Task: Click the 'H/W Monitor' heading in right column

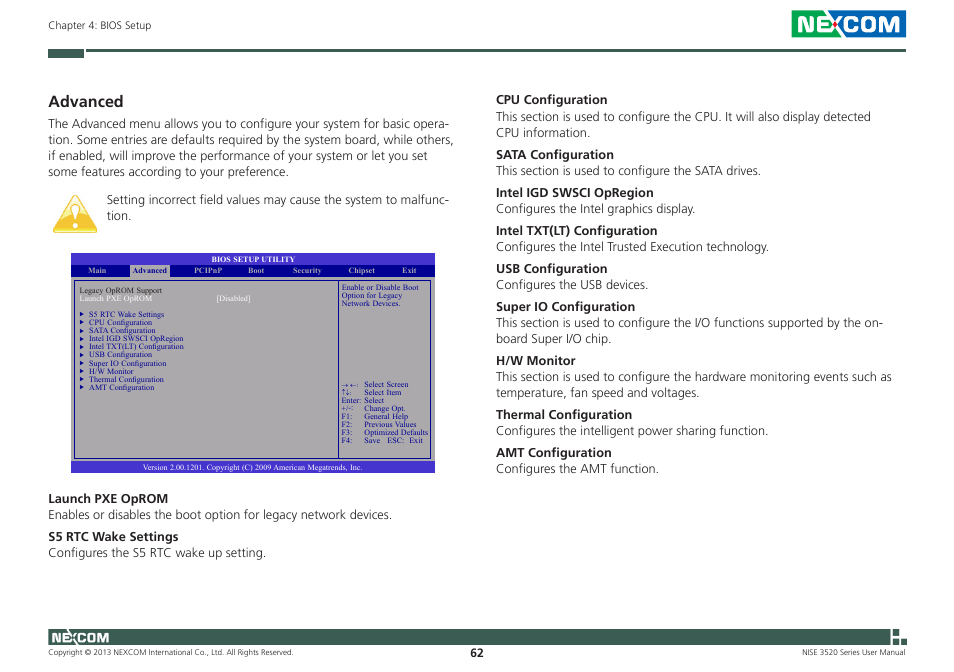Action: click(x=535, y=361)
